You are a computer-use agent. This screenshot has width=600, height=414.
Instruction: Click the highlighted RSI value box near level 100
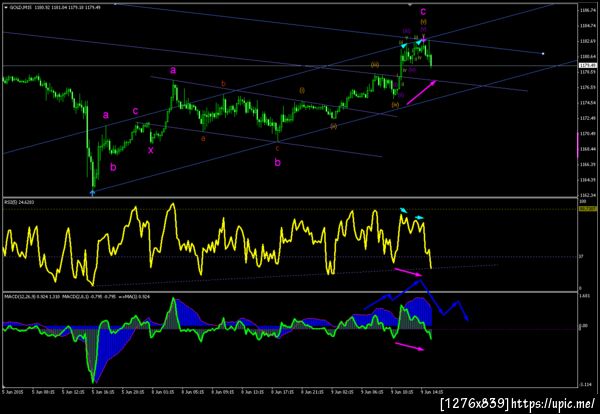pyautogui.click(x=587, y=209)
